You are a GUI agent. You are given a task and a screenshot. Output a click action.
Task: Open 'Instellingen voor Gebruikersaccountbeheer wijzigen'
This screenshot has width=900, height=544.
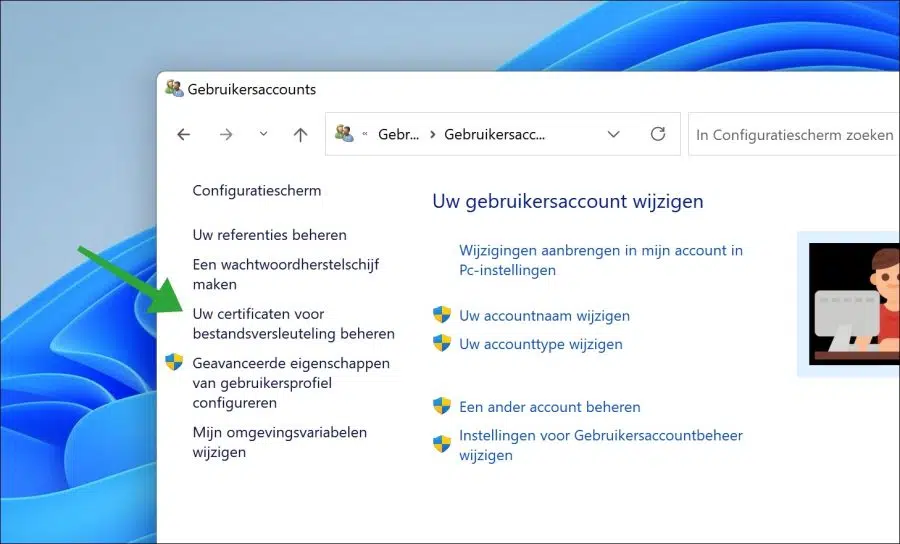601,445
